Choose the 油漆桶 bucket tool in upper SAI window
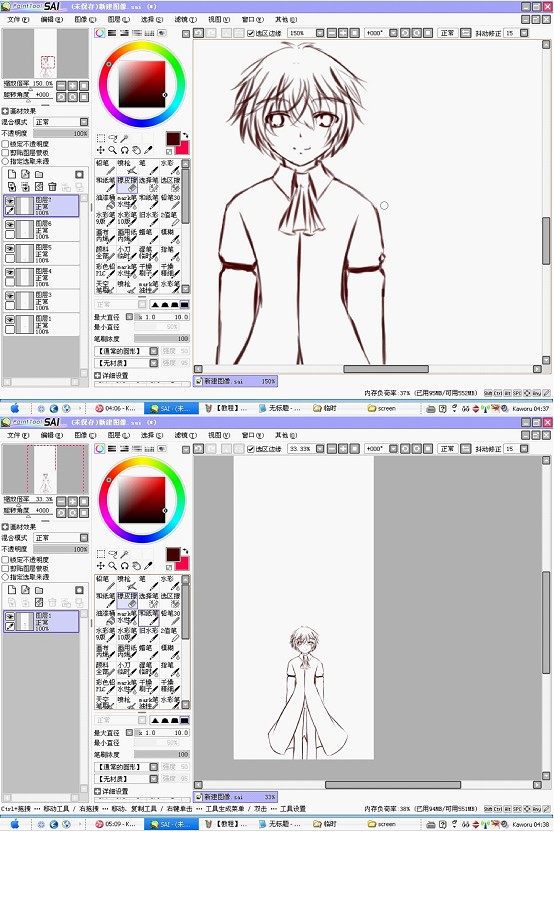Viewport: 554px width, 915px height. 105,202
